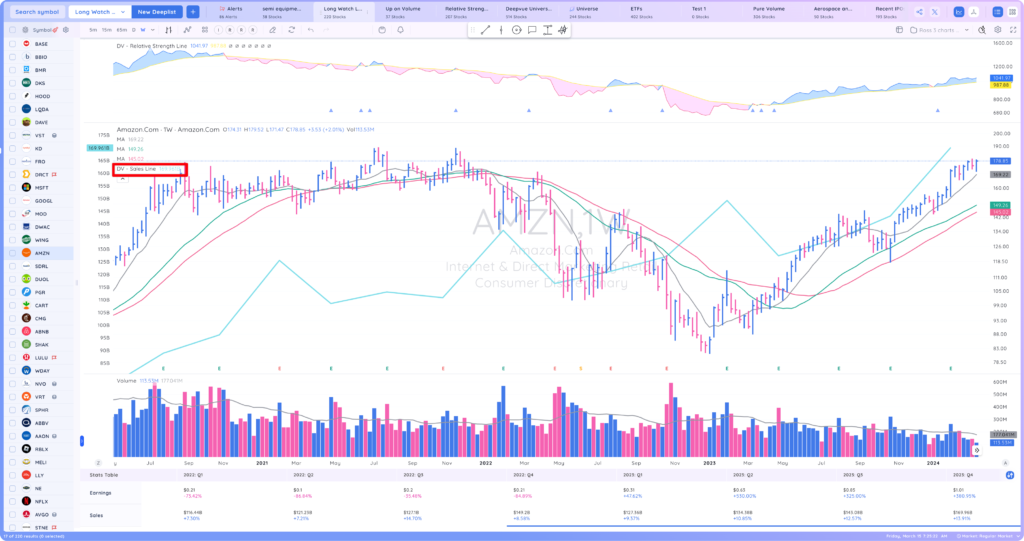This screenshot has height=541, width=1024.
Task: Click the DV - Sales Line legend label
Action: pos(136,169)
